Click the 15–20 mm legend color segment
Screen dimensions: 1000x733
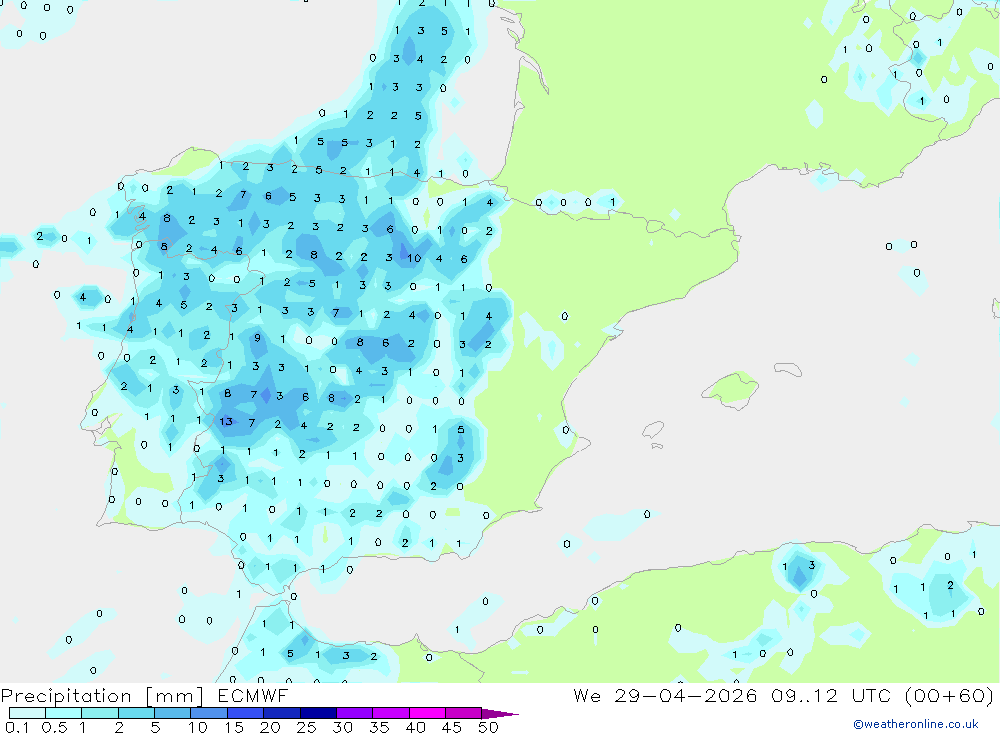tap(246, 713)
